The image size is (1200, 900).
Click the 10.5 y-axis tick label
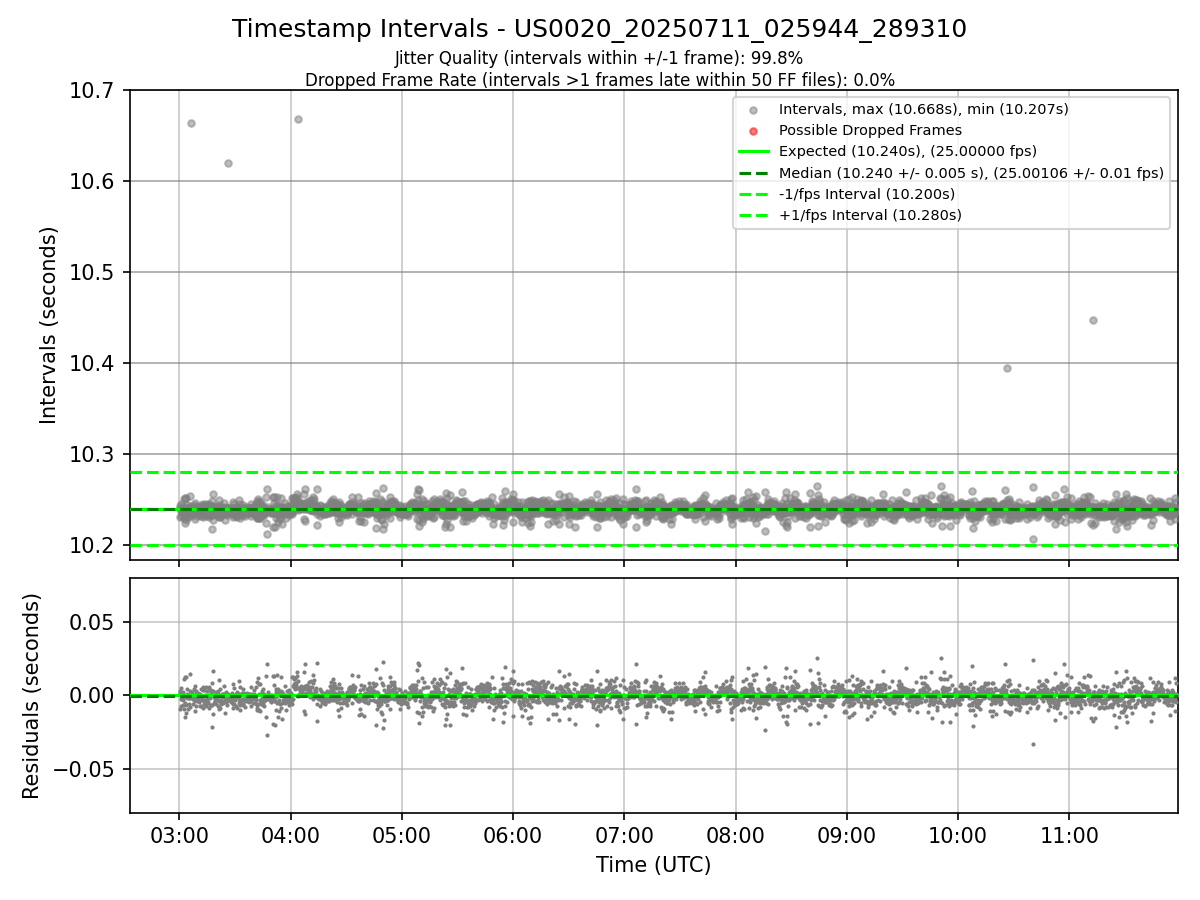click(91, 273)
